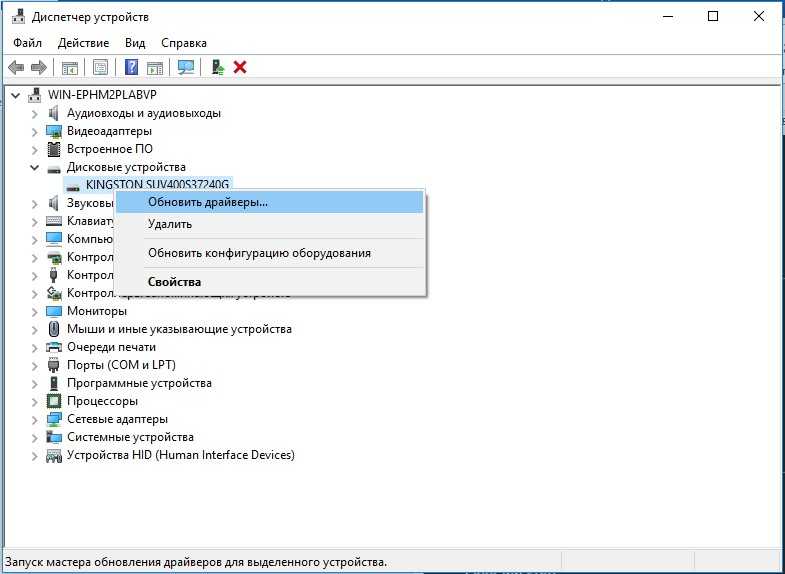Click the Порты (COM и LPT) icon
The image size is (785, 574).
pos(54,365)
